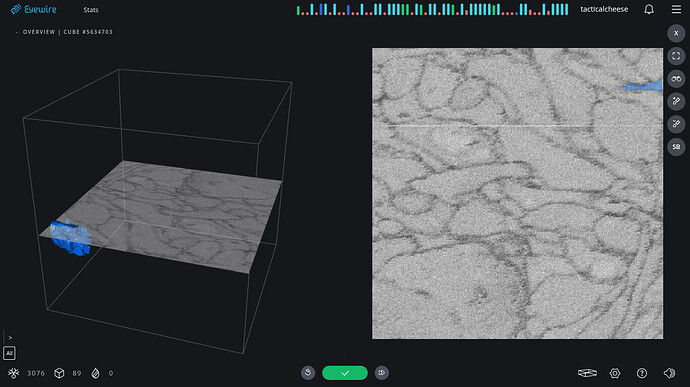This screenshot has width=690, height=387.
Task: Click the points snowflake-like icon
Action: (14, 373)
